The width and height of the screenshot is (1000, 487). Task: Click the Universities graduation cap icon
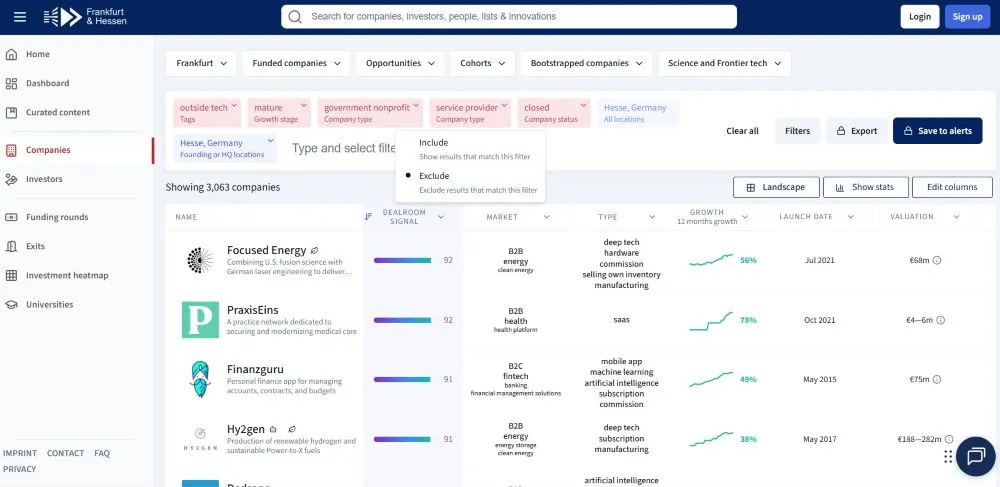pos(11,305)
